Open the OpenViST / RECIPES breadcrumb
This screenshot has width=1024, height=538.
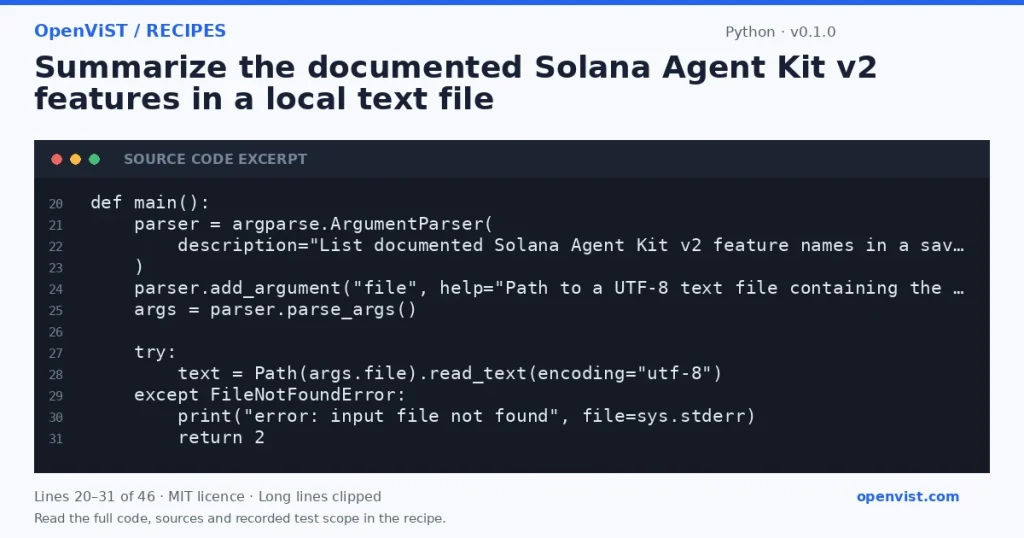(130, 31)
